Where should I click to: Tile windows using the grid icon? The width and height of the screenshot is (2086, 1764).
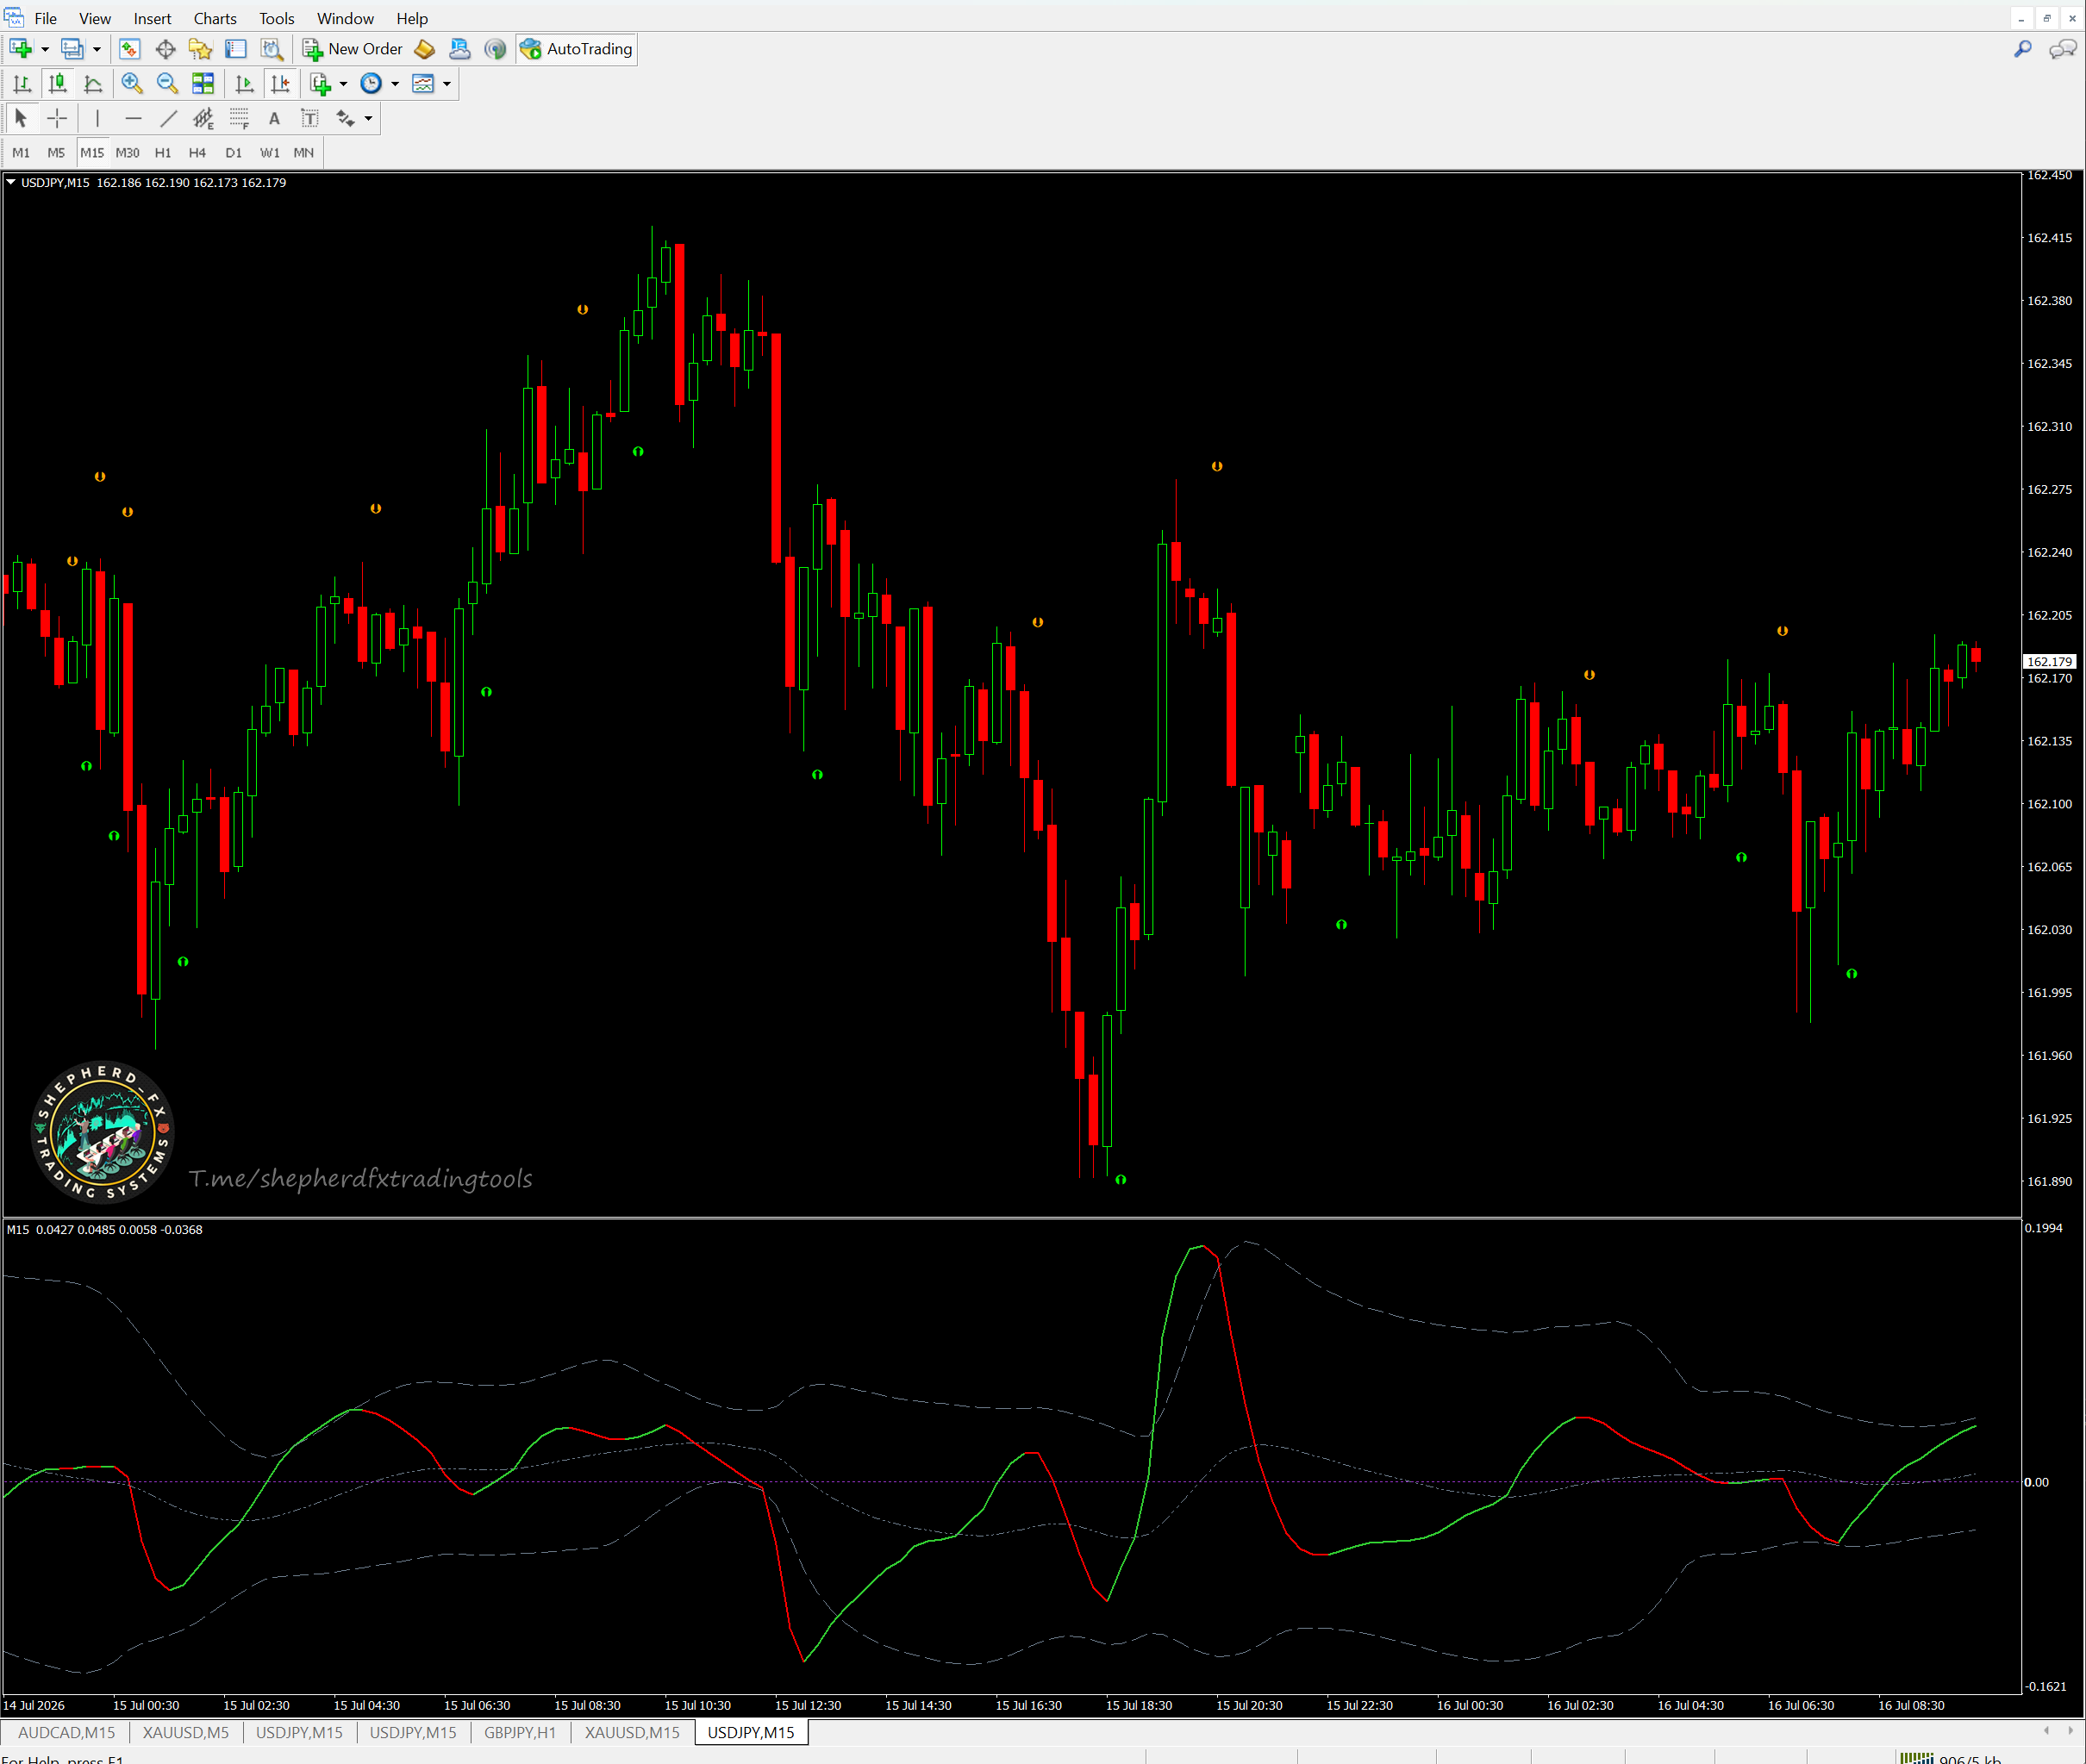coord(203,84)
